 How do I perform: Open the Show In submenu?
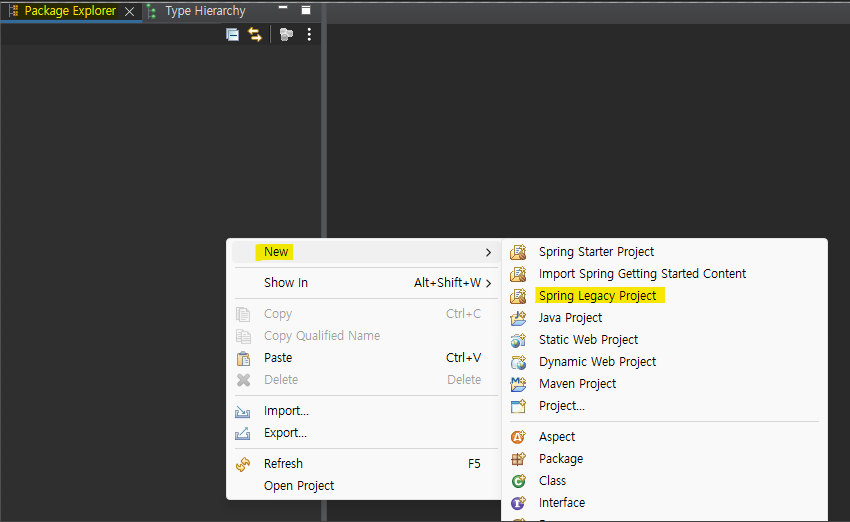(x=364, y=283)
